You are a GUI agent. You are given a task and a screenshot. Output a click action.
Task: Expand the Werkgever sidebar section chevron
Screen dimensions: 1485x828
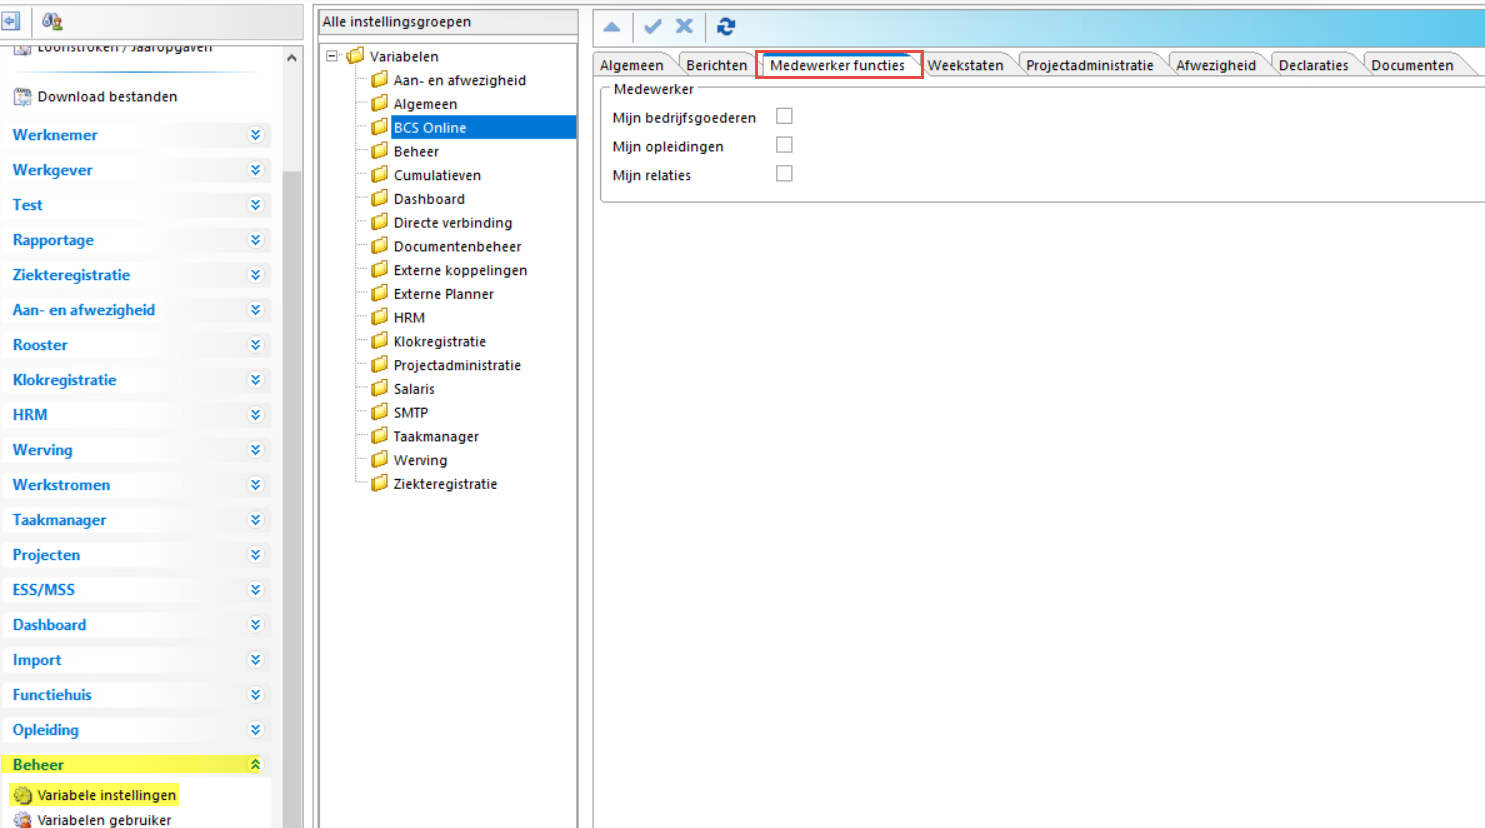click(x=255, y=170)
